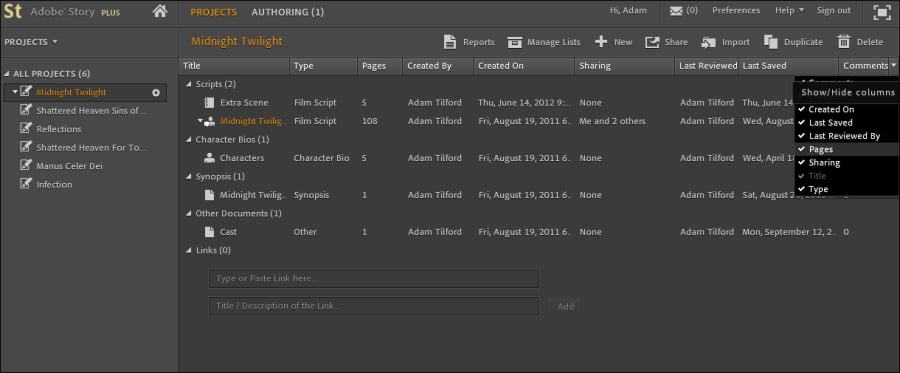Click Sign out
Viewport: 900px width, 373px height.
834,10
